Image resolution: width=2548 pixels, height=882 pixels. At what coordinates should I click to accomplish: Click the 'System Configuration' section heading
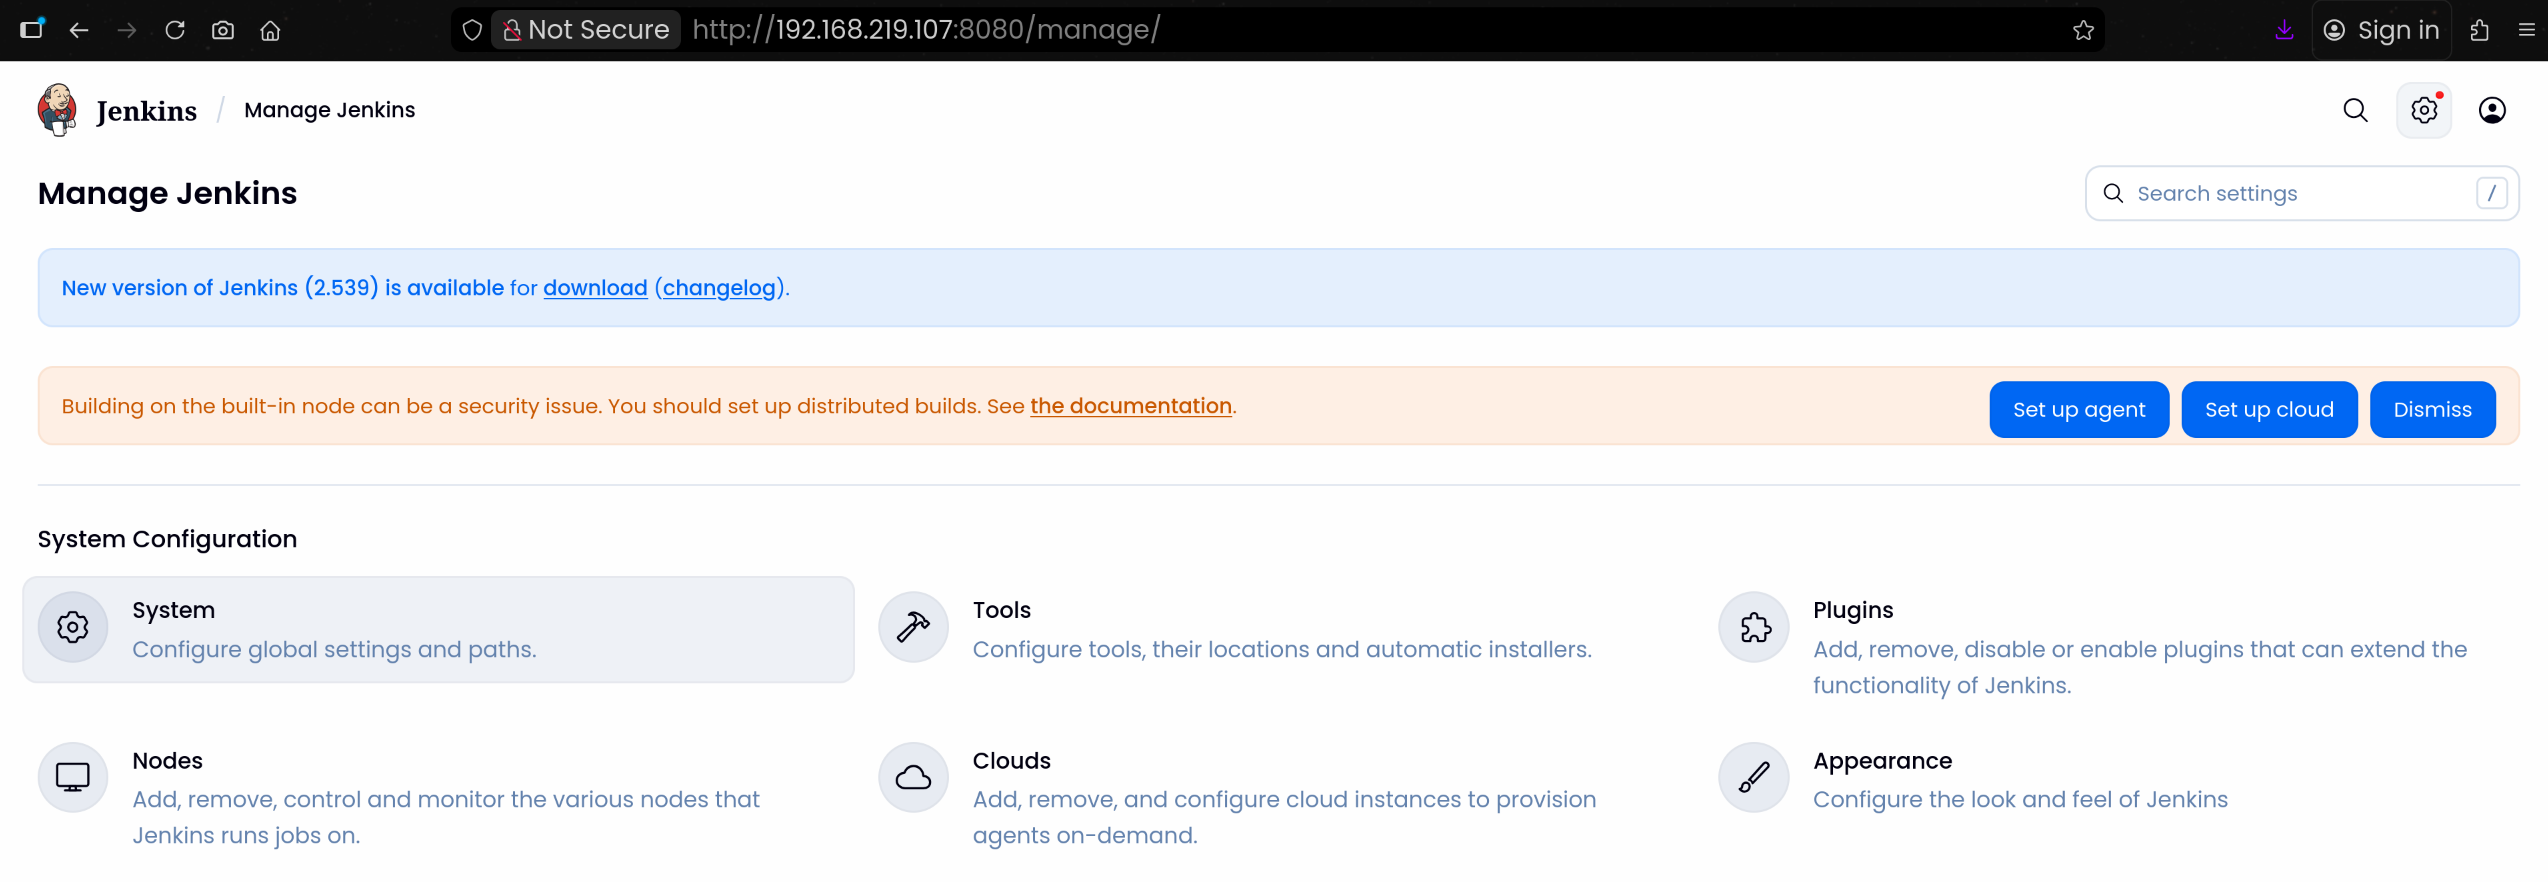tap(167, 539)
